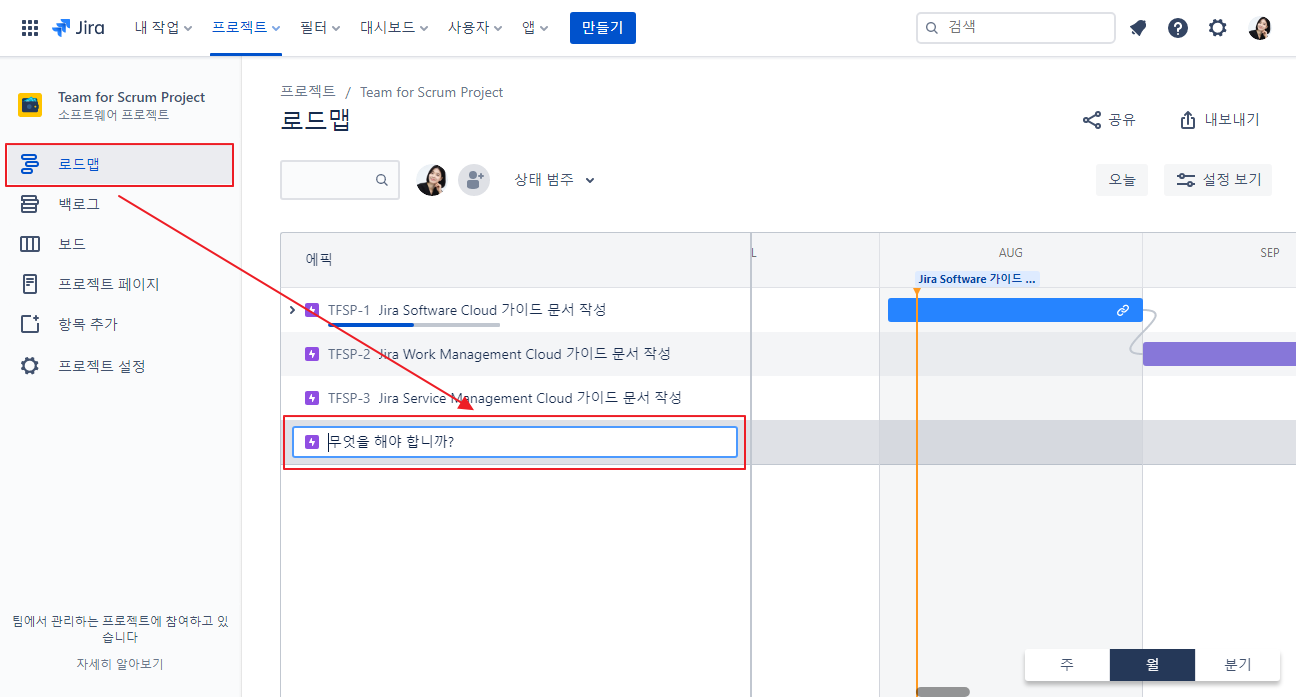Open the app switcher grid icon
The height and width of the screenshot is (697, 1296).
[x=30, y=28]
